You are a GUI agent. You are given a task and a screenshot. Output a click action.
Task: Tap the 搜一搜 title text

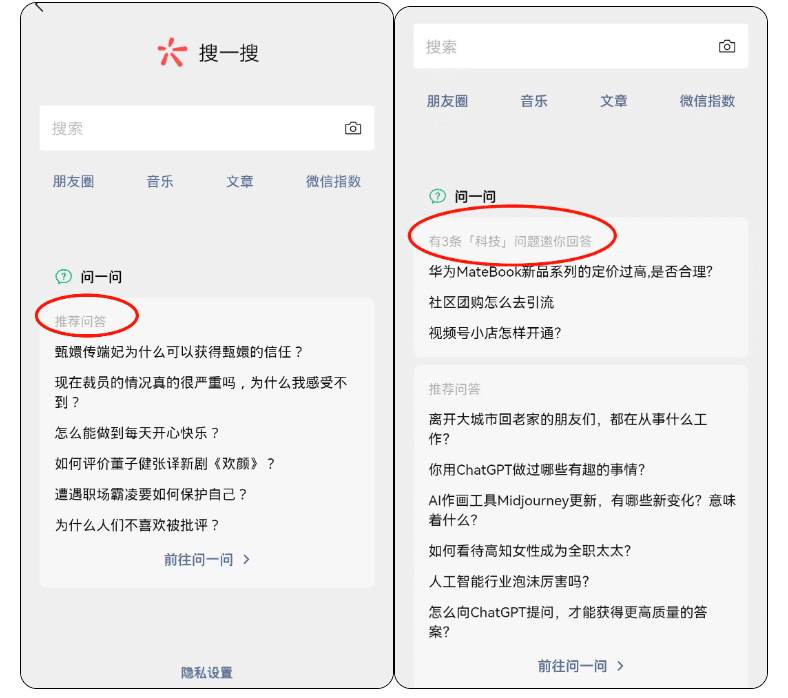[x=229, y=53]
